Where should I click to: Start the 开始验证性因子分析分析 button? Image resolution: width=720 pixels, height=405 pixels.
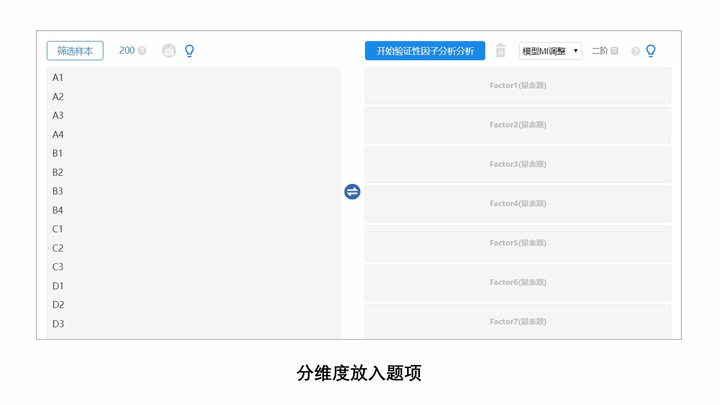(425, 51)
